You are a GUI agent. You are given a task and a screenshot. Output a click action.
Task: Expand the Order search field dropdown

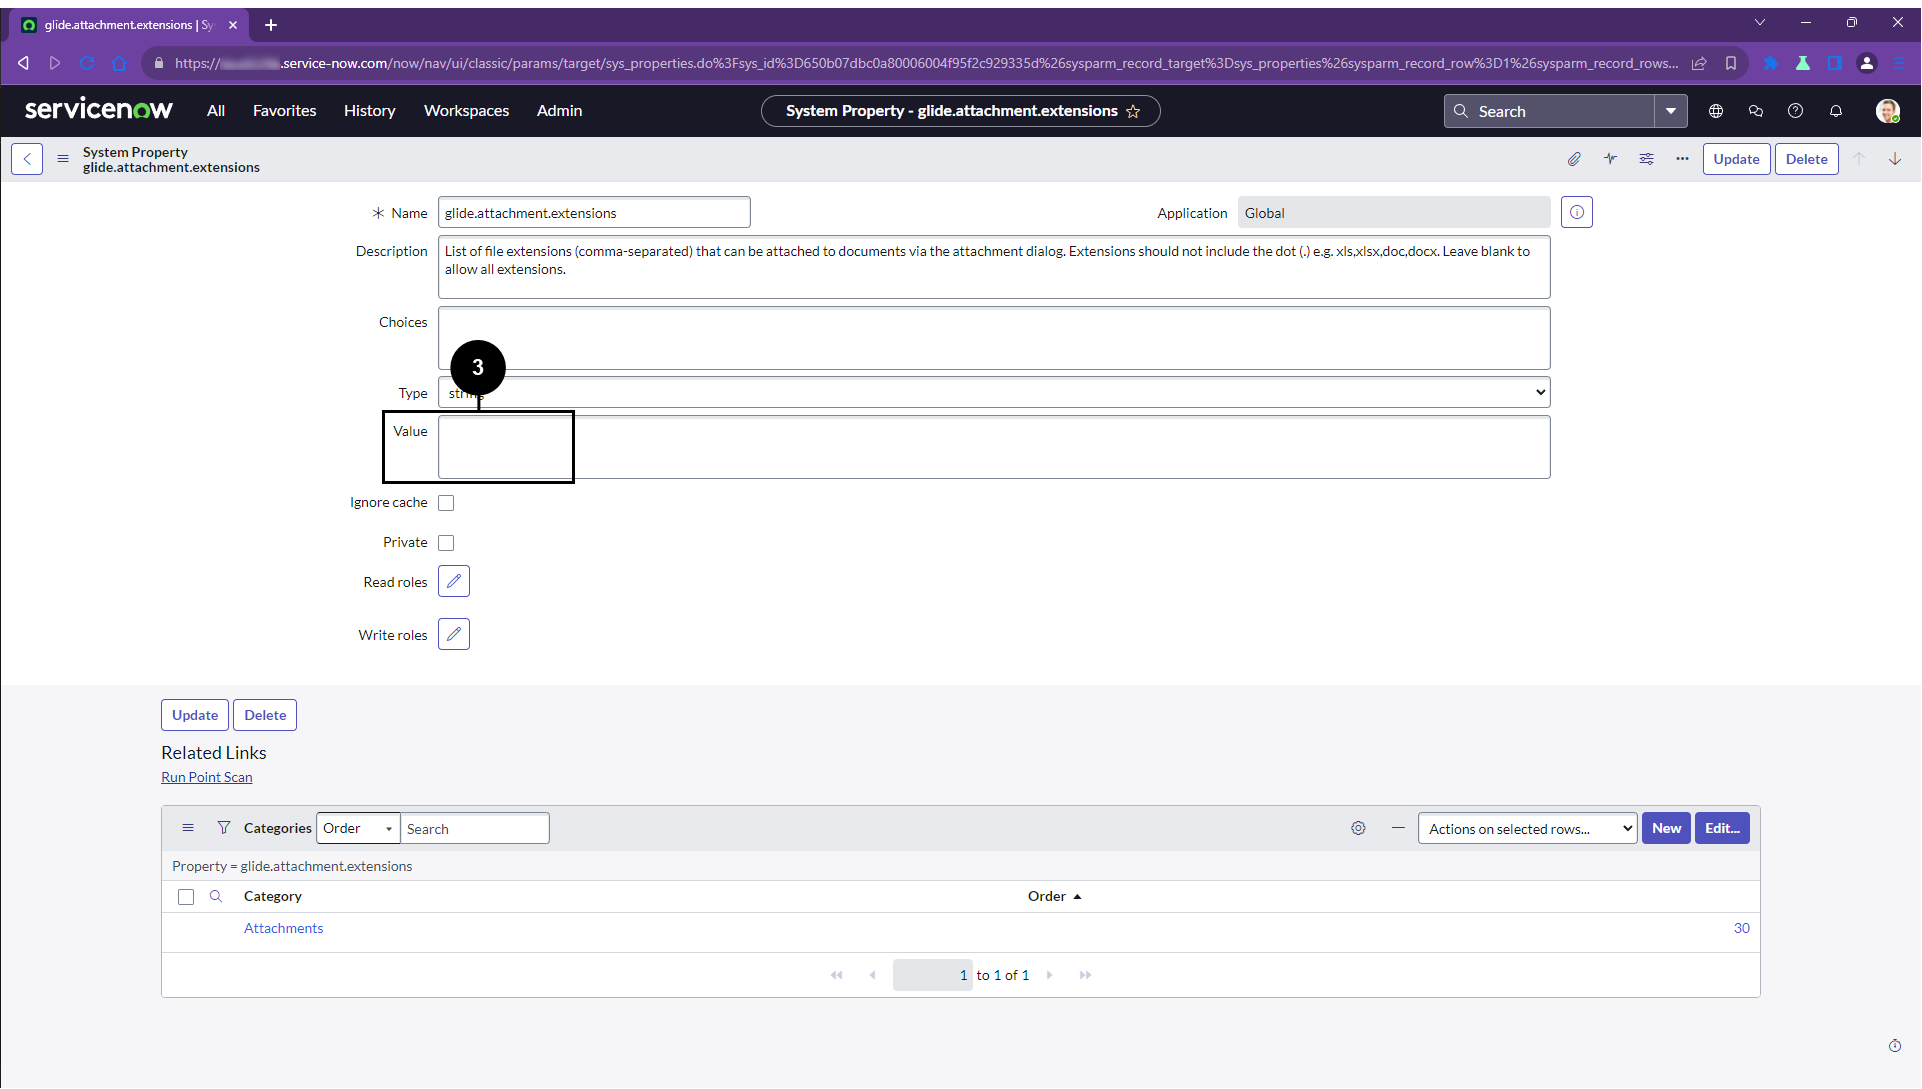[358, 829]
